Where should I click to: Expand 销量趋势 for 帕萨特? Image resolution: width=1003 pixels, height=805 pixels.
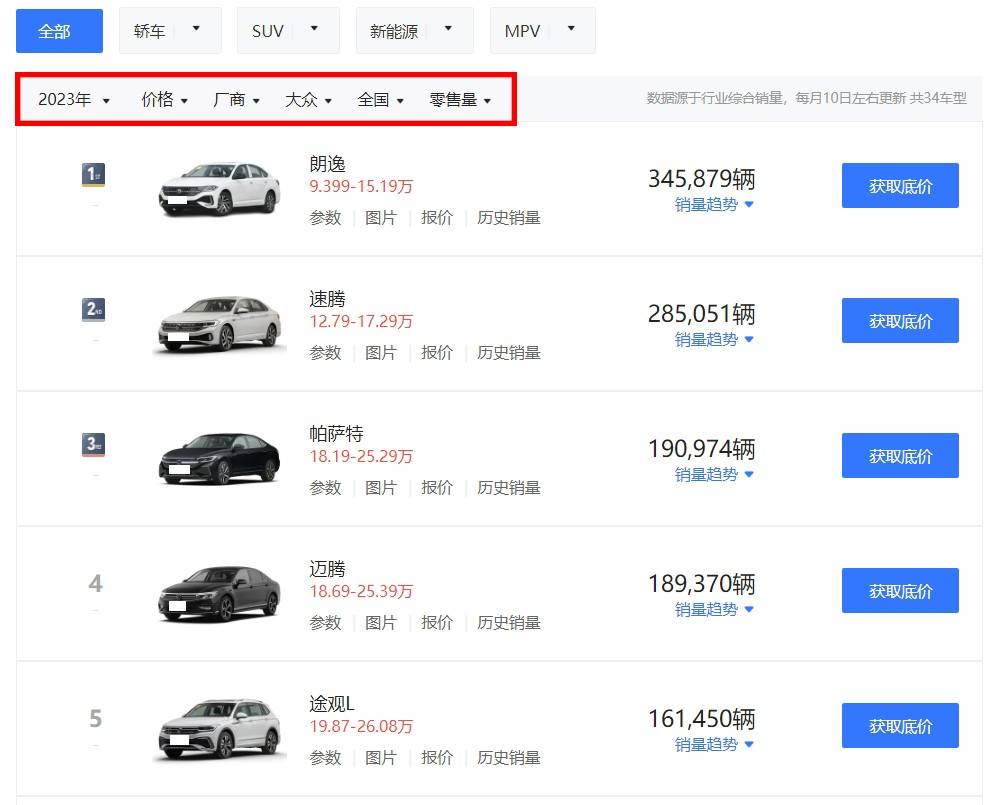coord(714,475)
